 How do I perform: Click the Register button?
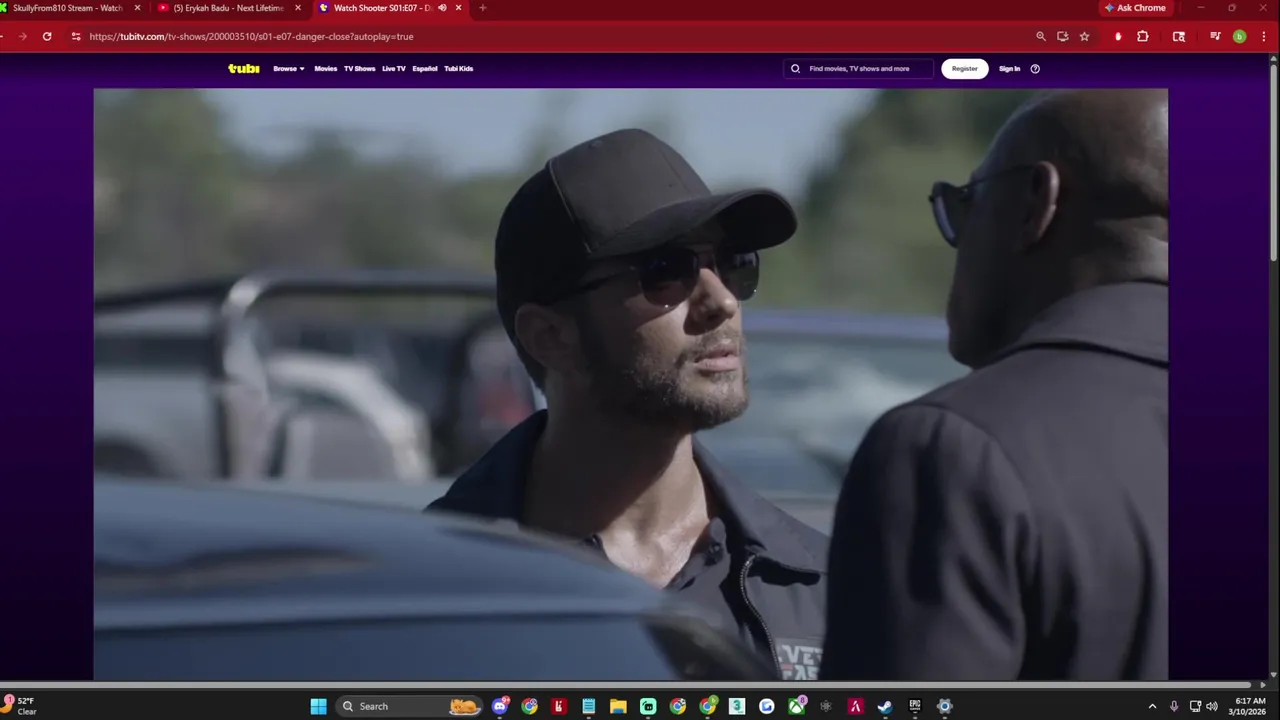[965, 69]
